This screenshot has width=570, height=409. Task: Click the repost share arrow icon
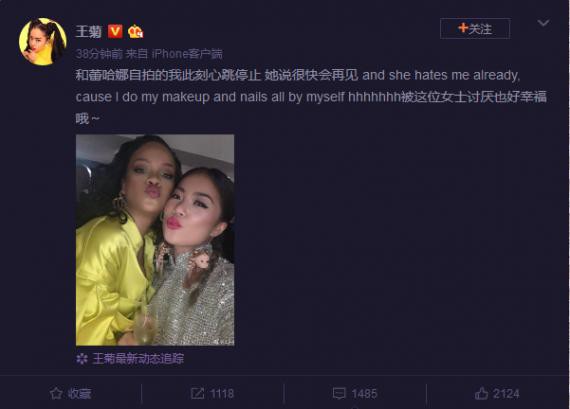click(x=197, y=393)
